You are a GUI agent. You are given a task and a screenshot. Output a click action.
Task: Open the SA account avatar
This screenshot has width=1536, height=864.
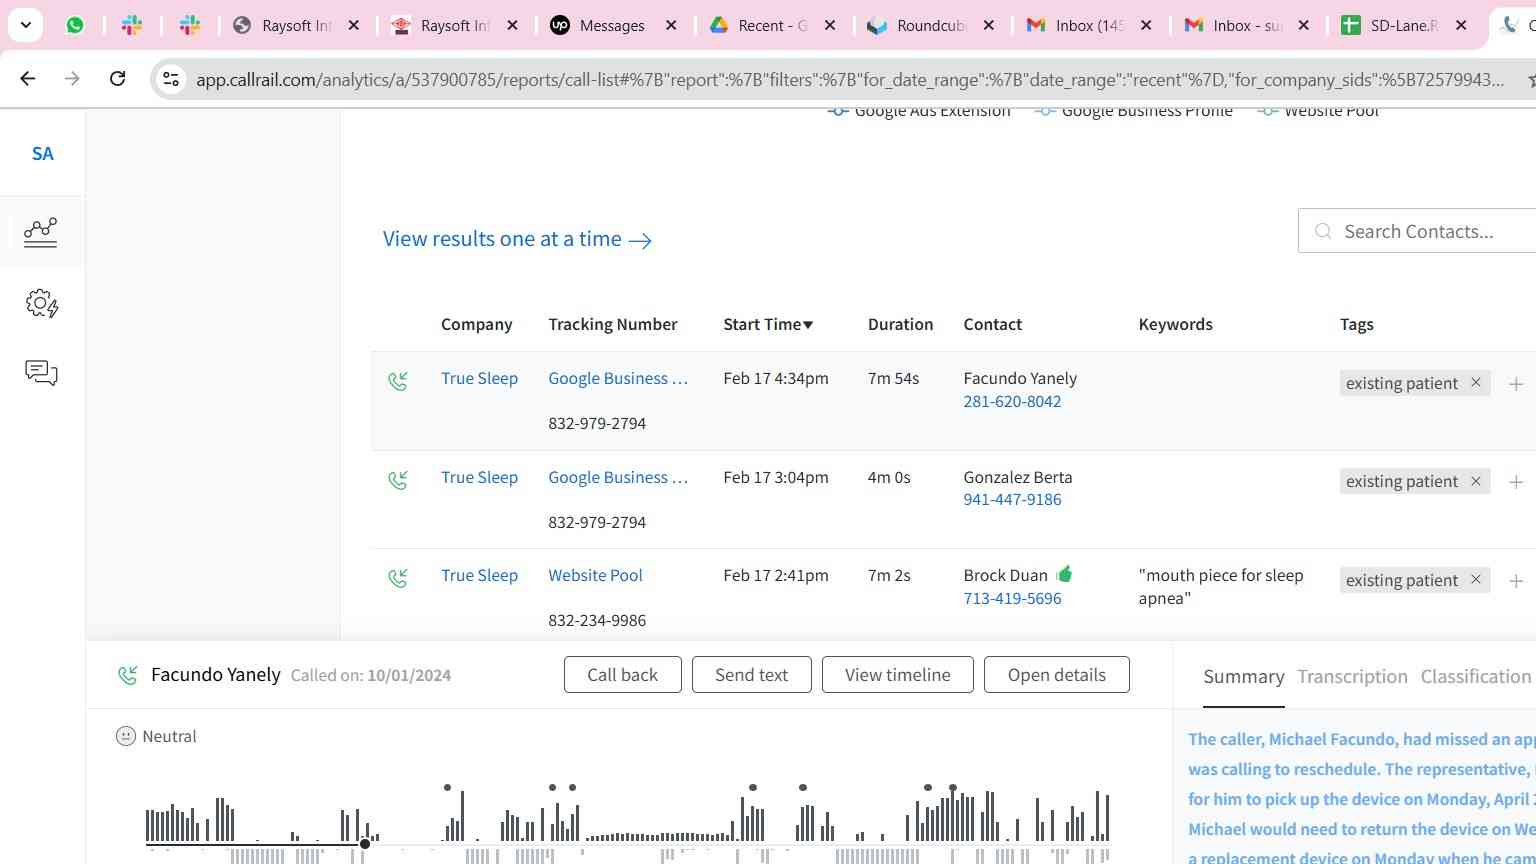tap(42, 154)
